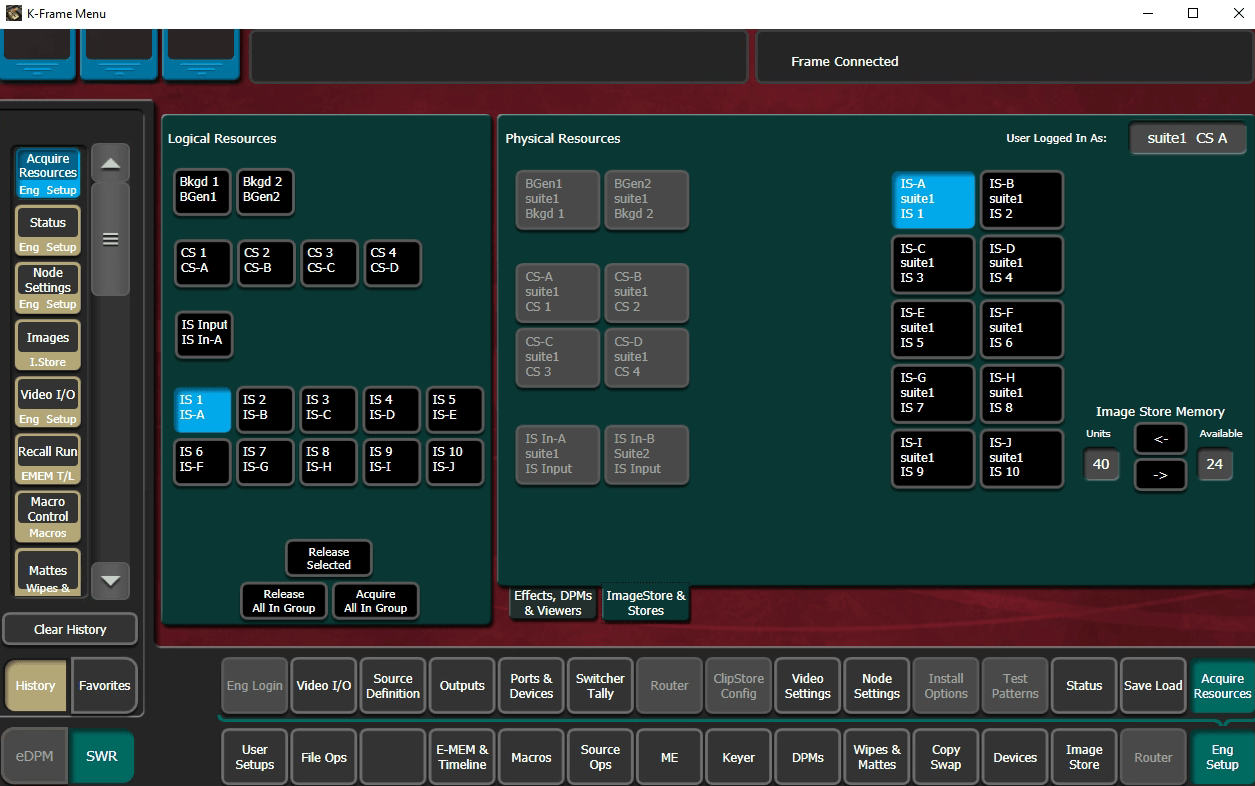Switch to ImageStore & Stores tab
Viewport: 1255px width, 786px height.
pyautogui.click(x=646, y=603)
